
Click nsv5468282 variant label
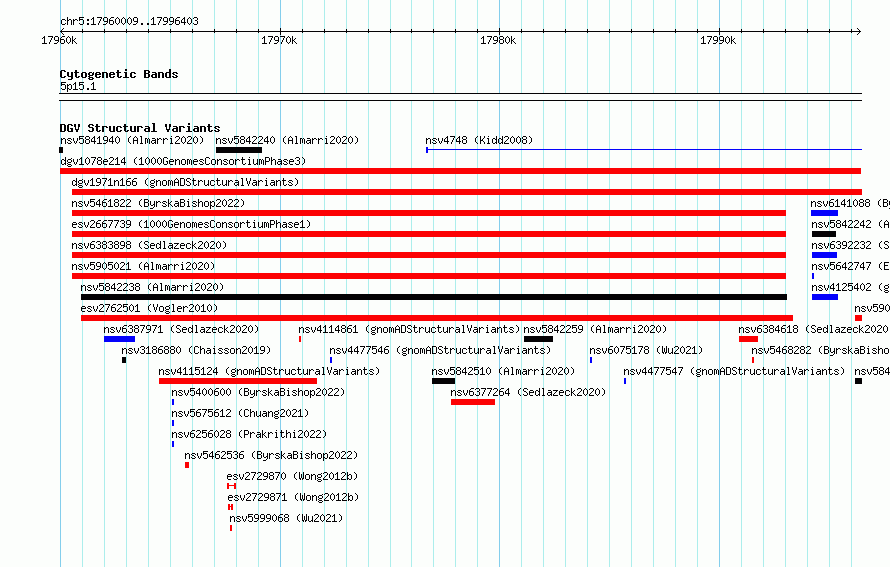tap(820, 350)
